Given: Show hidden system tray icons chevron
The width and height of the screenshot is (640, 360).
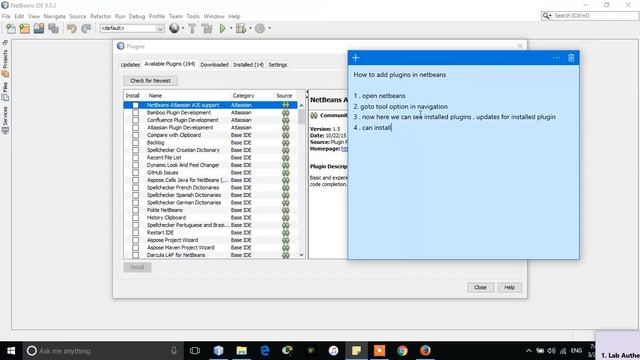Looking at the screenshot, I should [529, 351].
